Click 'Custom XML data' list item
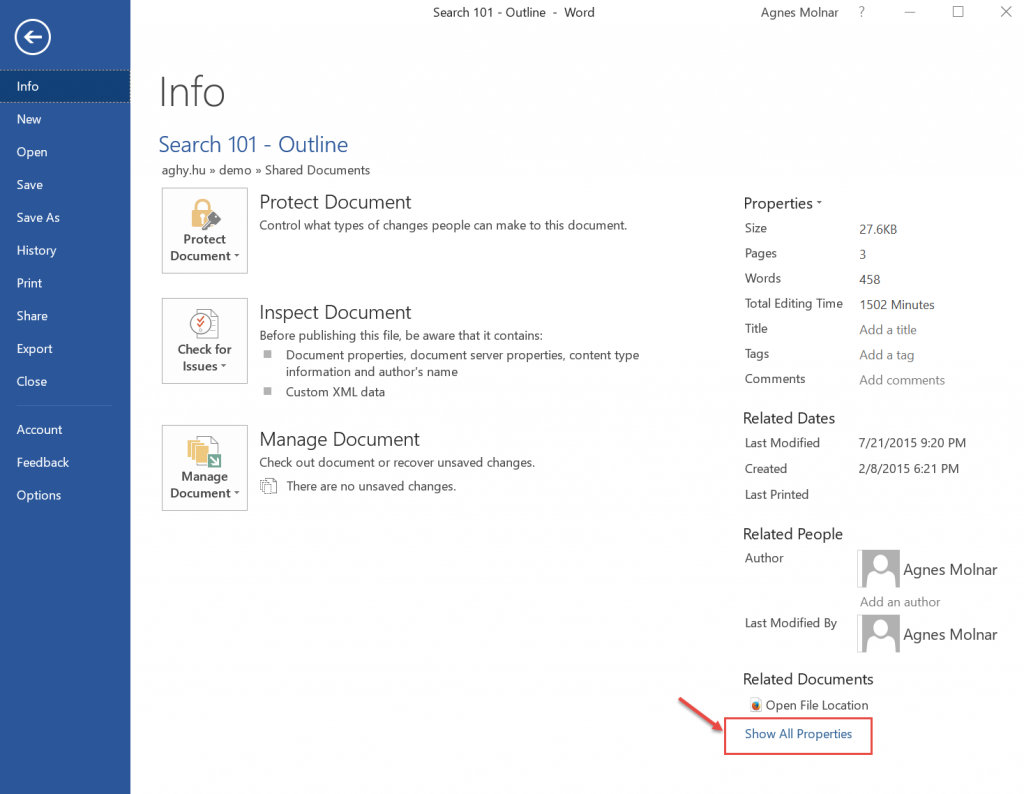Screen dimensions: 1024x794 coord(335,392)
